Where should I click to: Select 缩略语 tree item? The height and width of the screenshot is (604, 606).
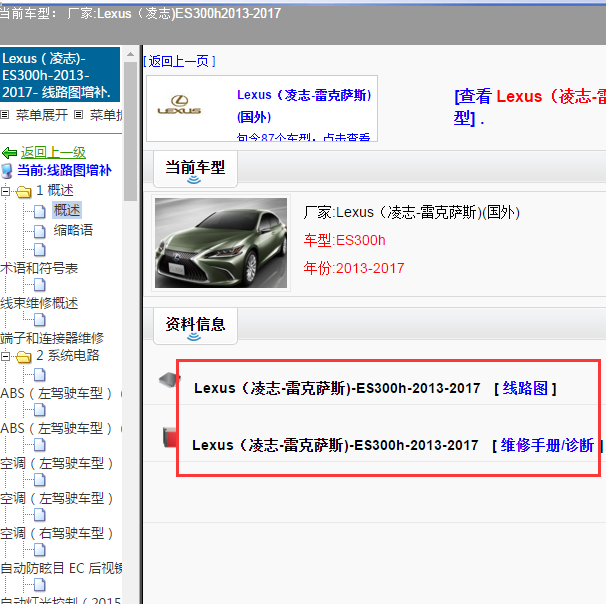pyautogui.click(x=73, y=230)
